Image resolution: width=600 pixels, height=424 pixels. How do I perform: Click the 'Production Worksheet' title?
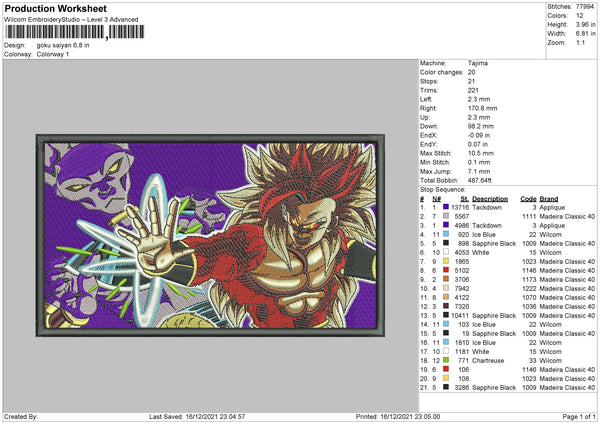55,9
